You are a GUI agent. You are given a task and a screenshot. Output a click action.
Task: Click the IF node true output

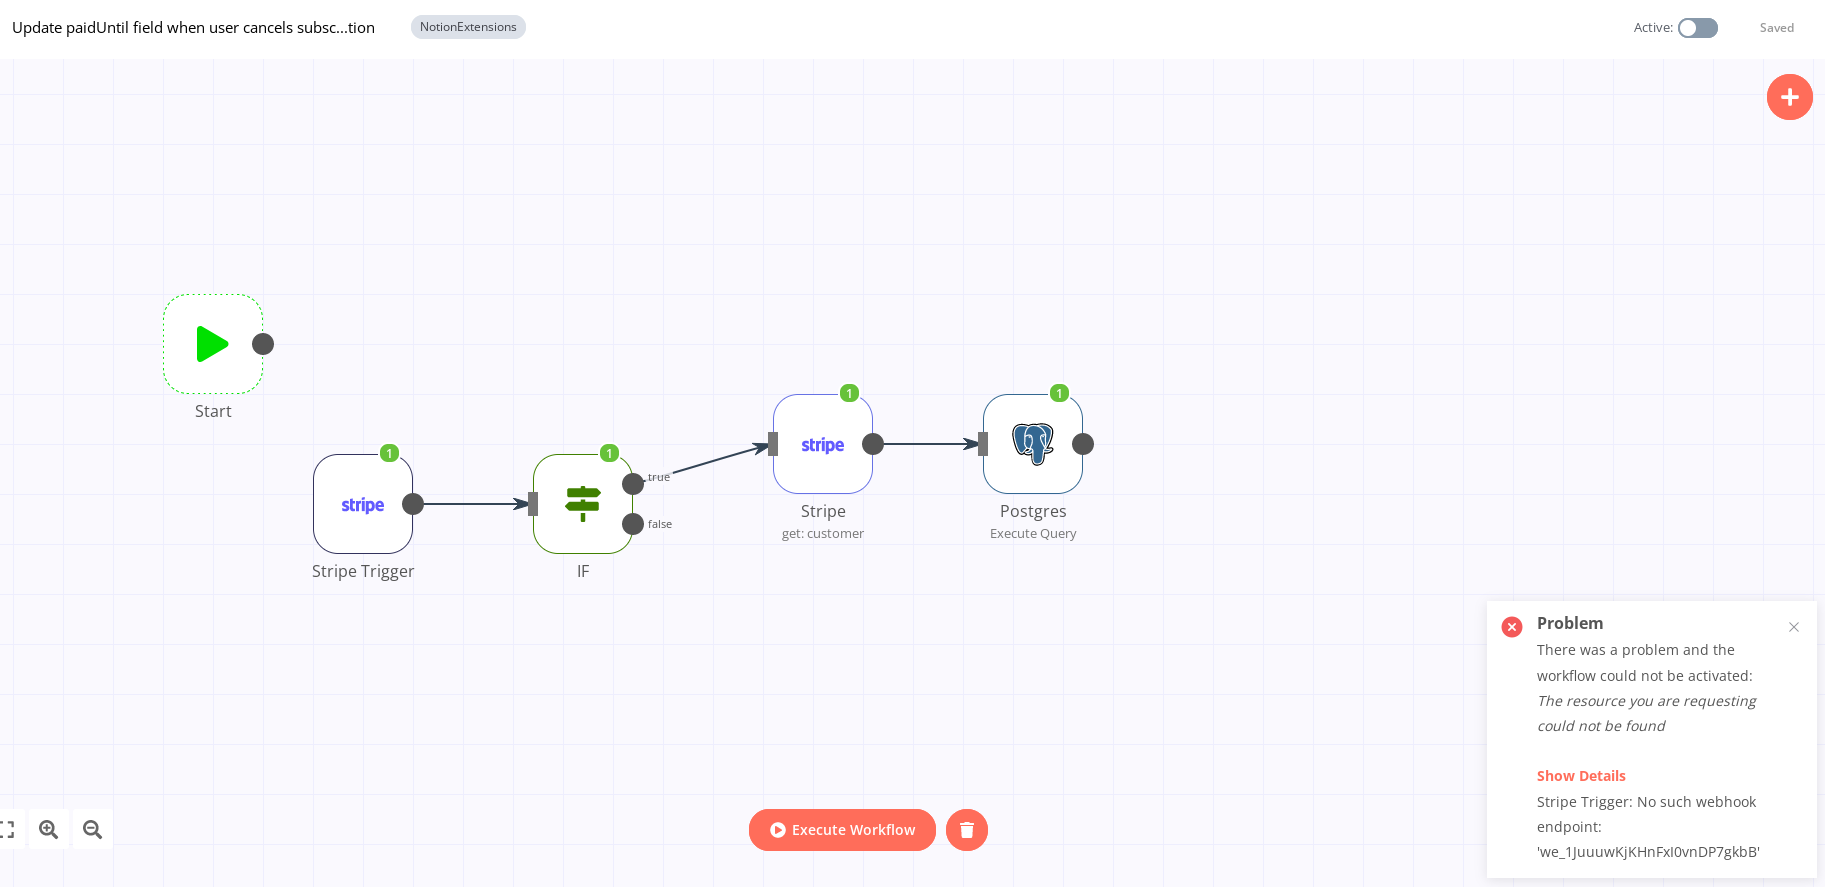(633, 484)
